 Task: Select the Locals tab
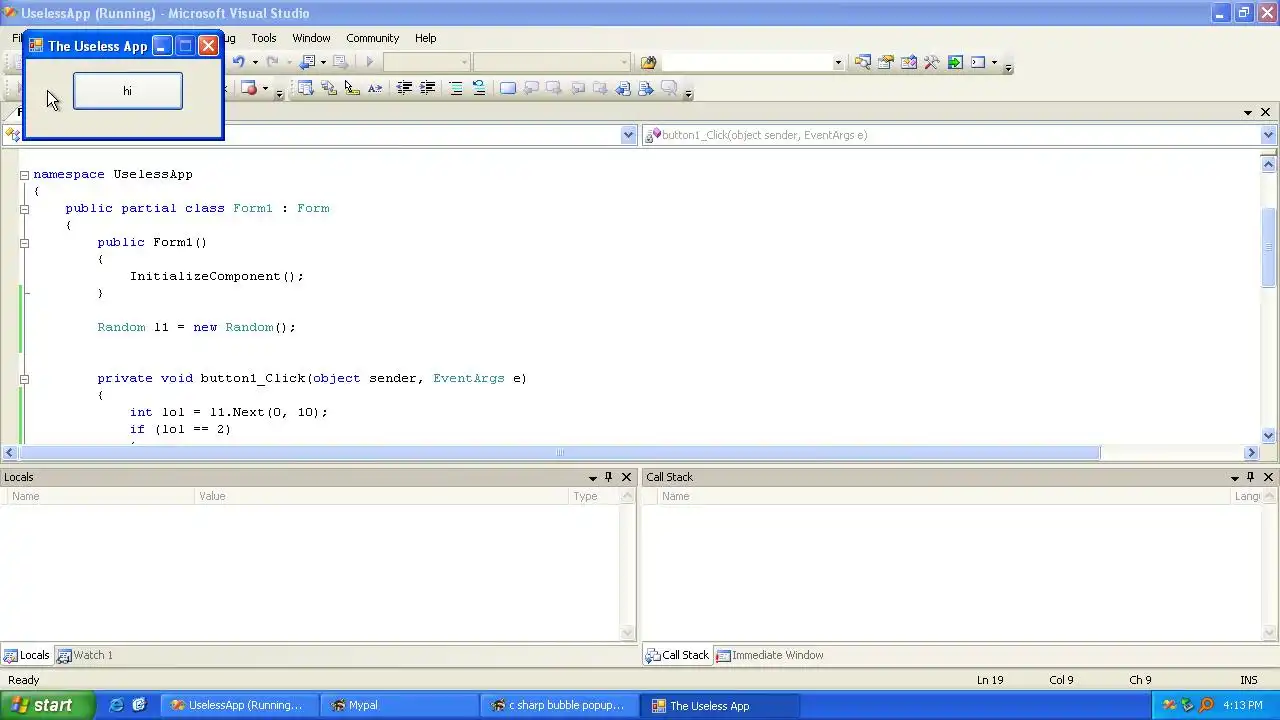[x=26, y=655]
